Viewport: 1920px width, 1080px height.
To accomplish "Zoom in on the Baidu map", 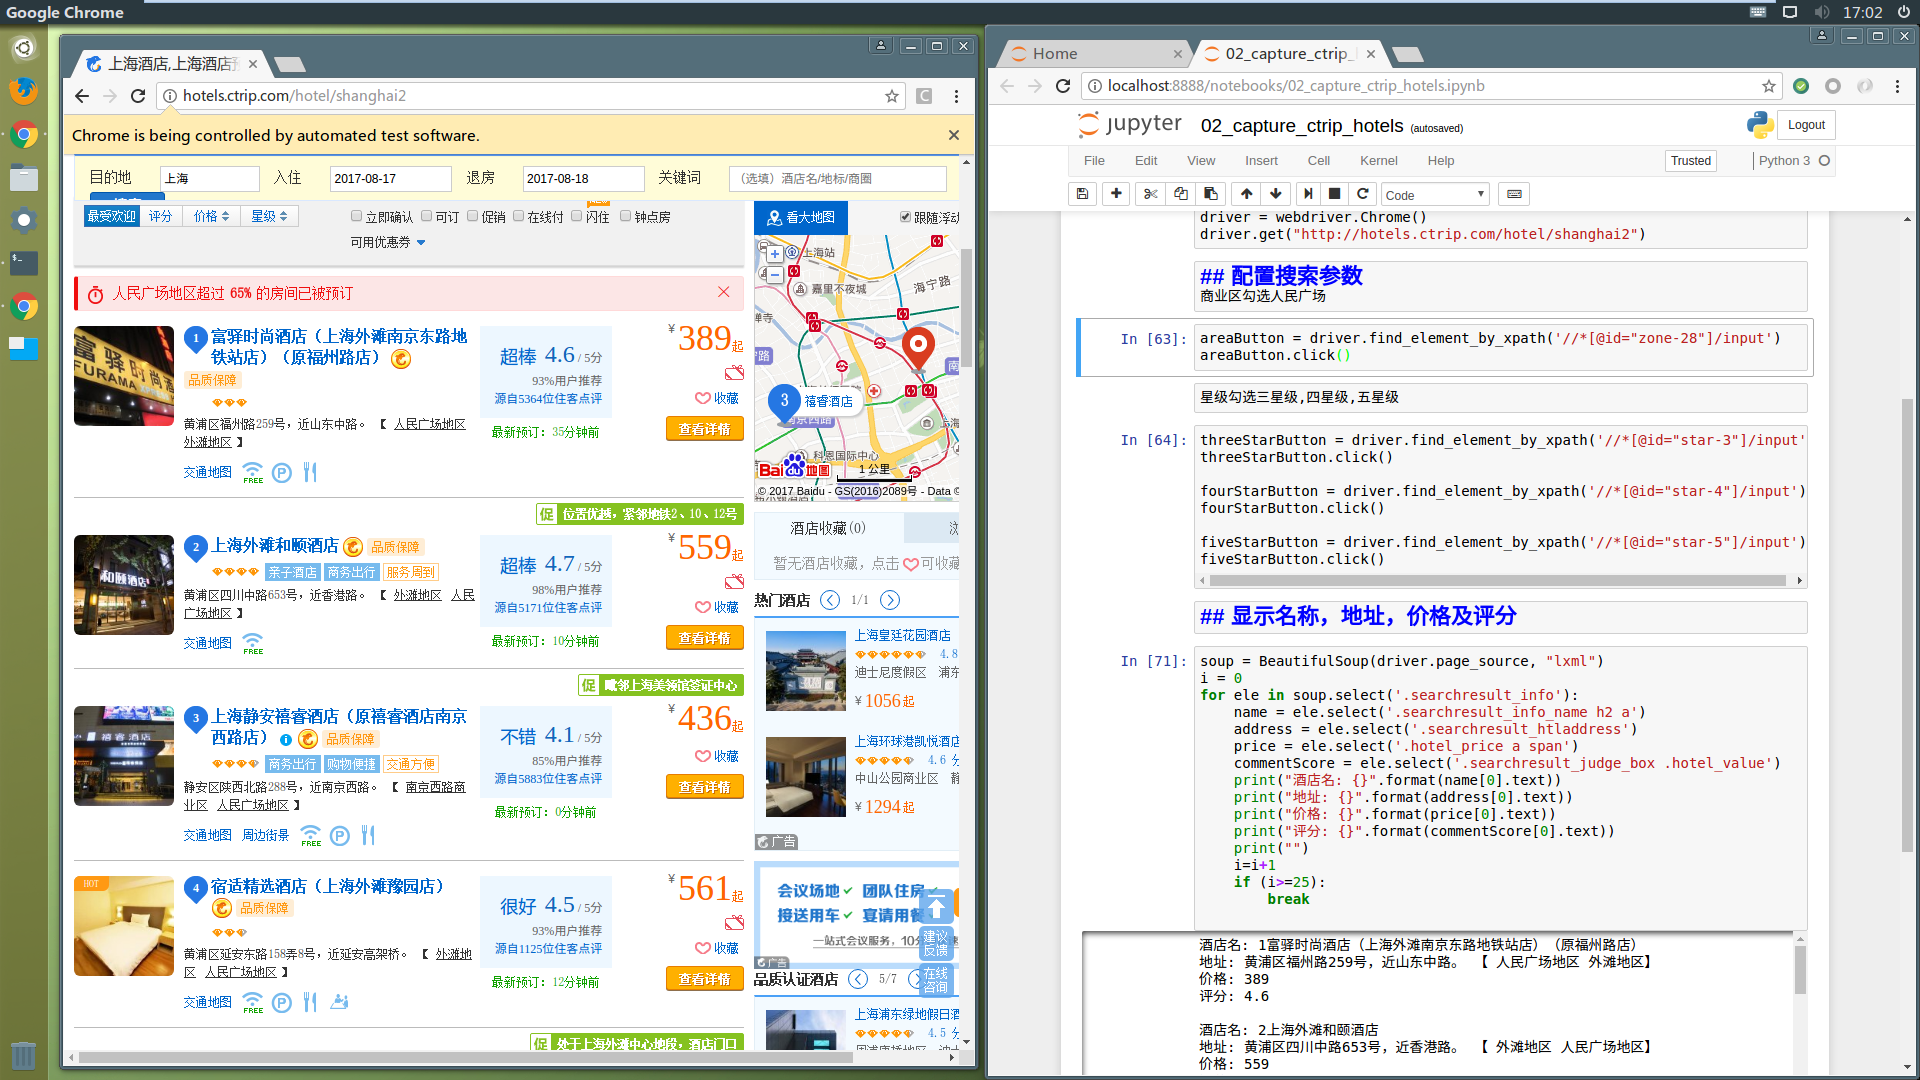I will 774,254.
